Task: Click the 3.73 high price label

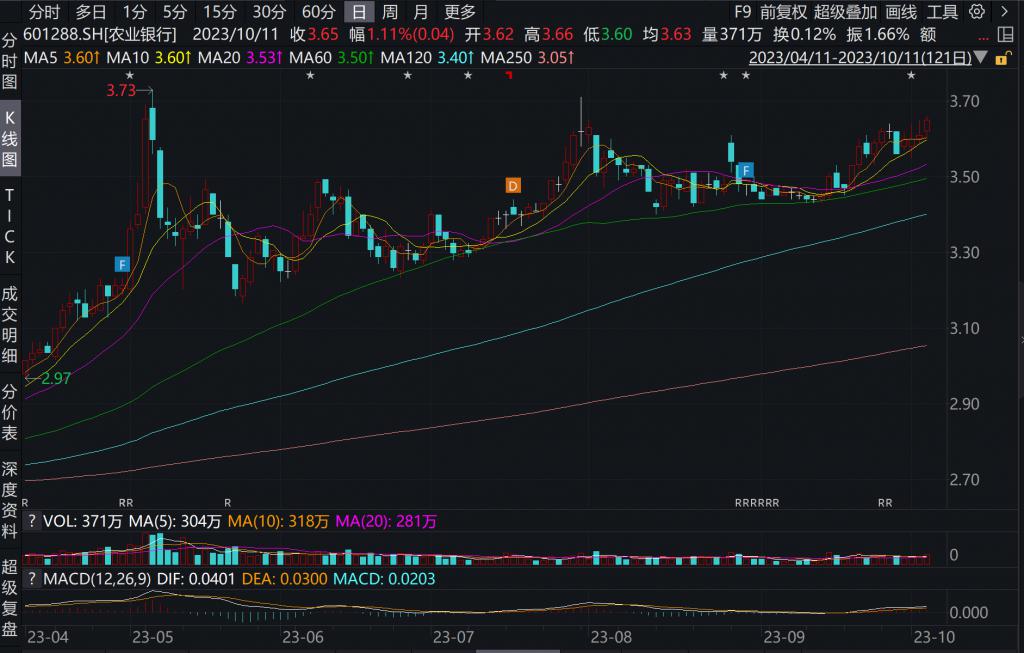Action: [x=121, y=90]
